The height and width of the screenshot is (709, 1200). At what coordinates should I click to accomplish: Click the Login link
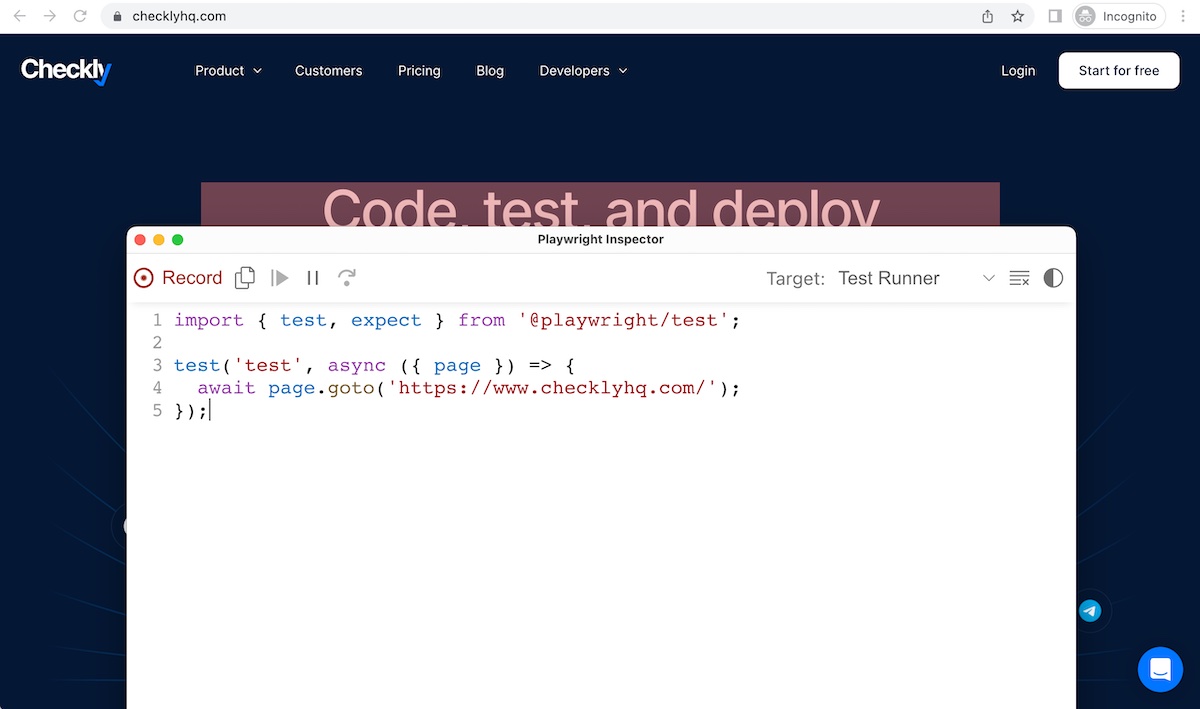click(1018, 71)
